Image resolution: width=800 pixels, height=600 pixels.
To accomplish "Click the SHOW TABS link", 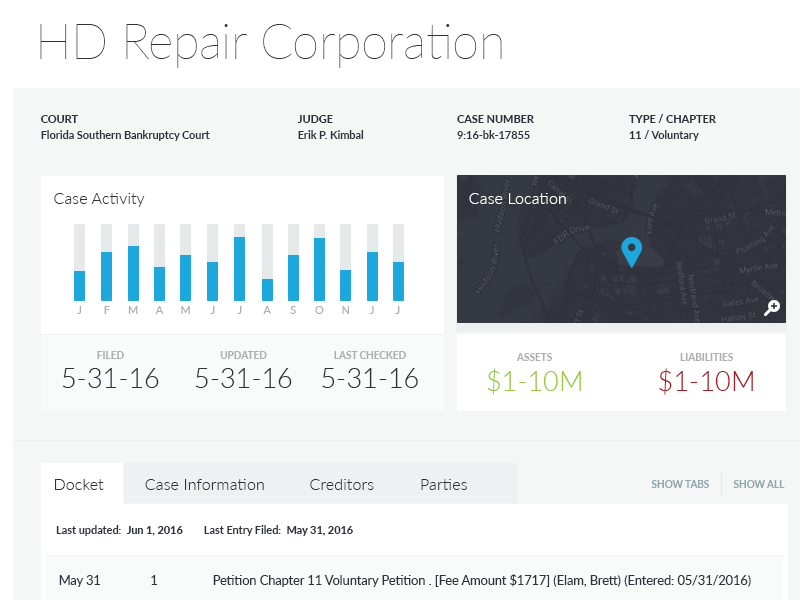I will 680,484.
